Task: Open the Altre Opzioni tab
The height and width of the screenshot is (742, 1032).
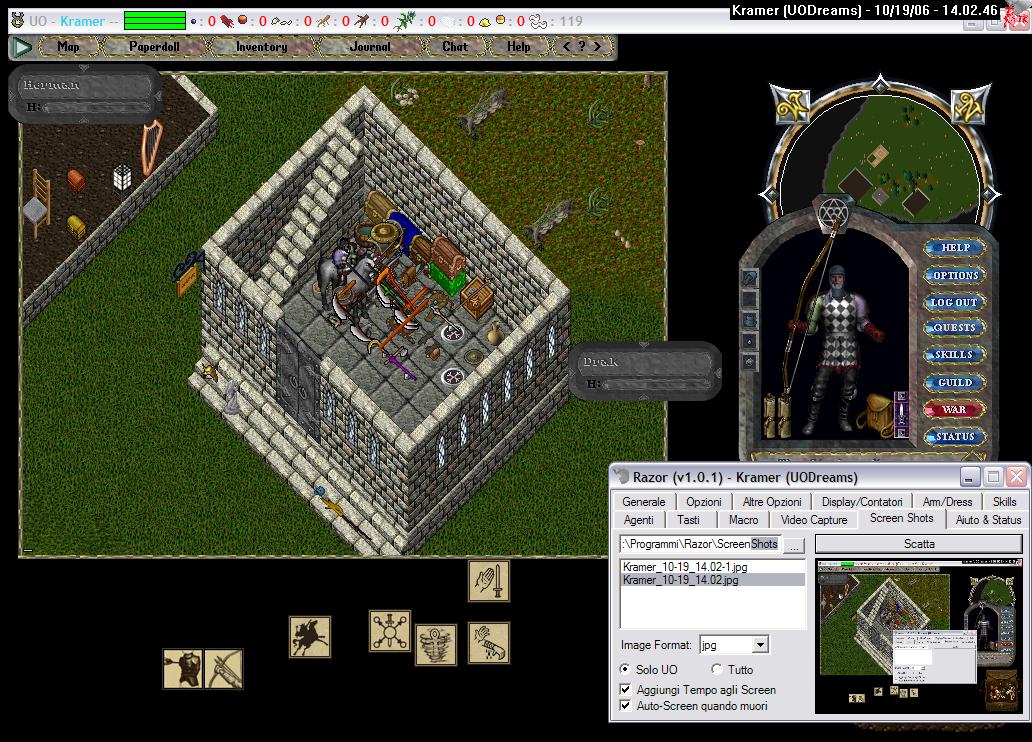Action: [x=771, y=502]
